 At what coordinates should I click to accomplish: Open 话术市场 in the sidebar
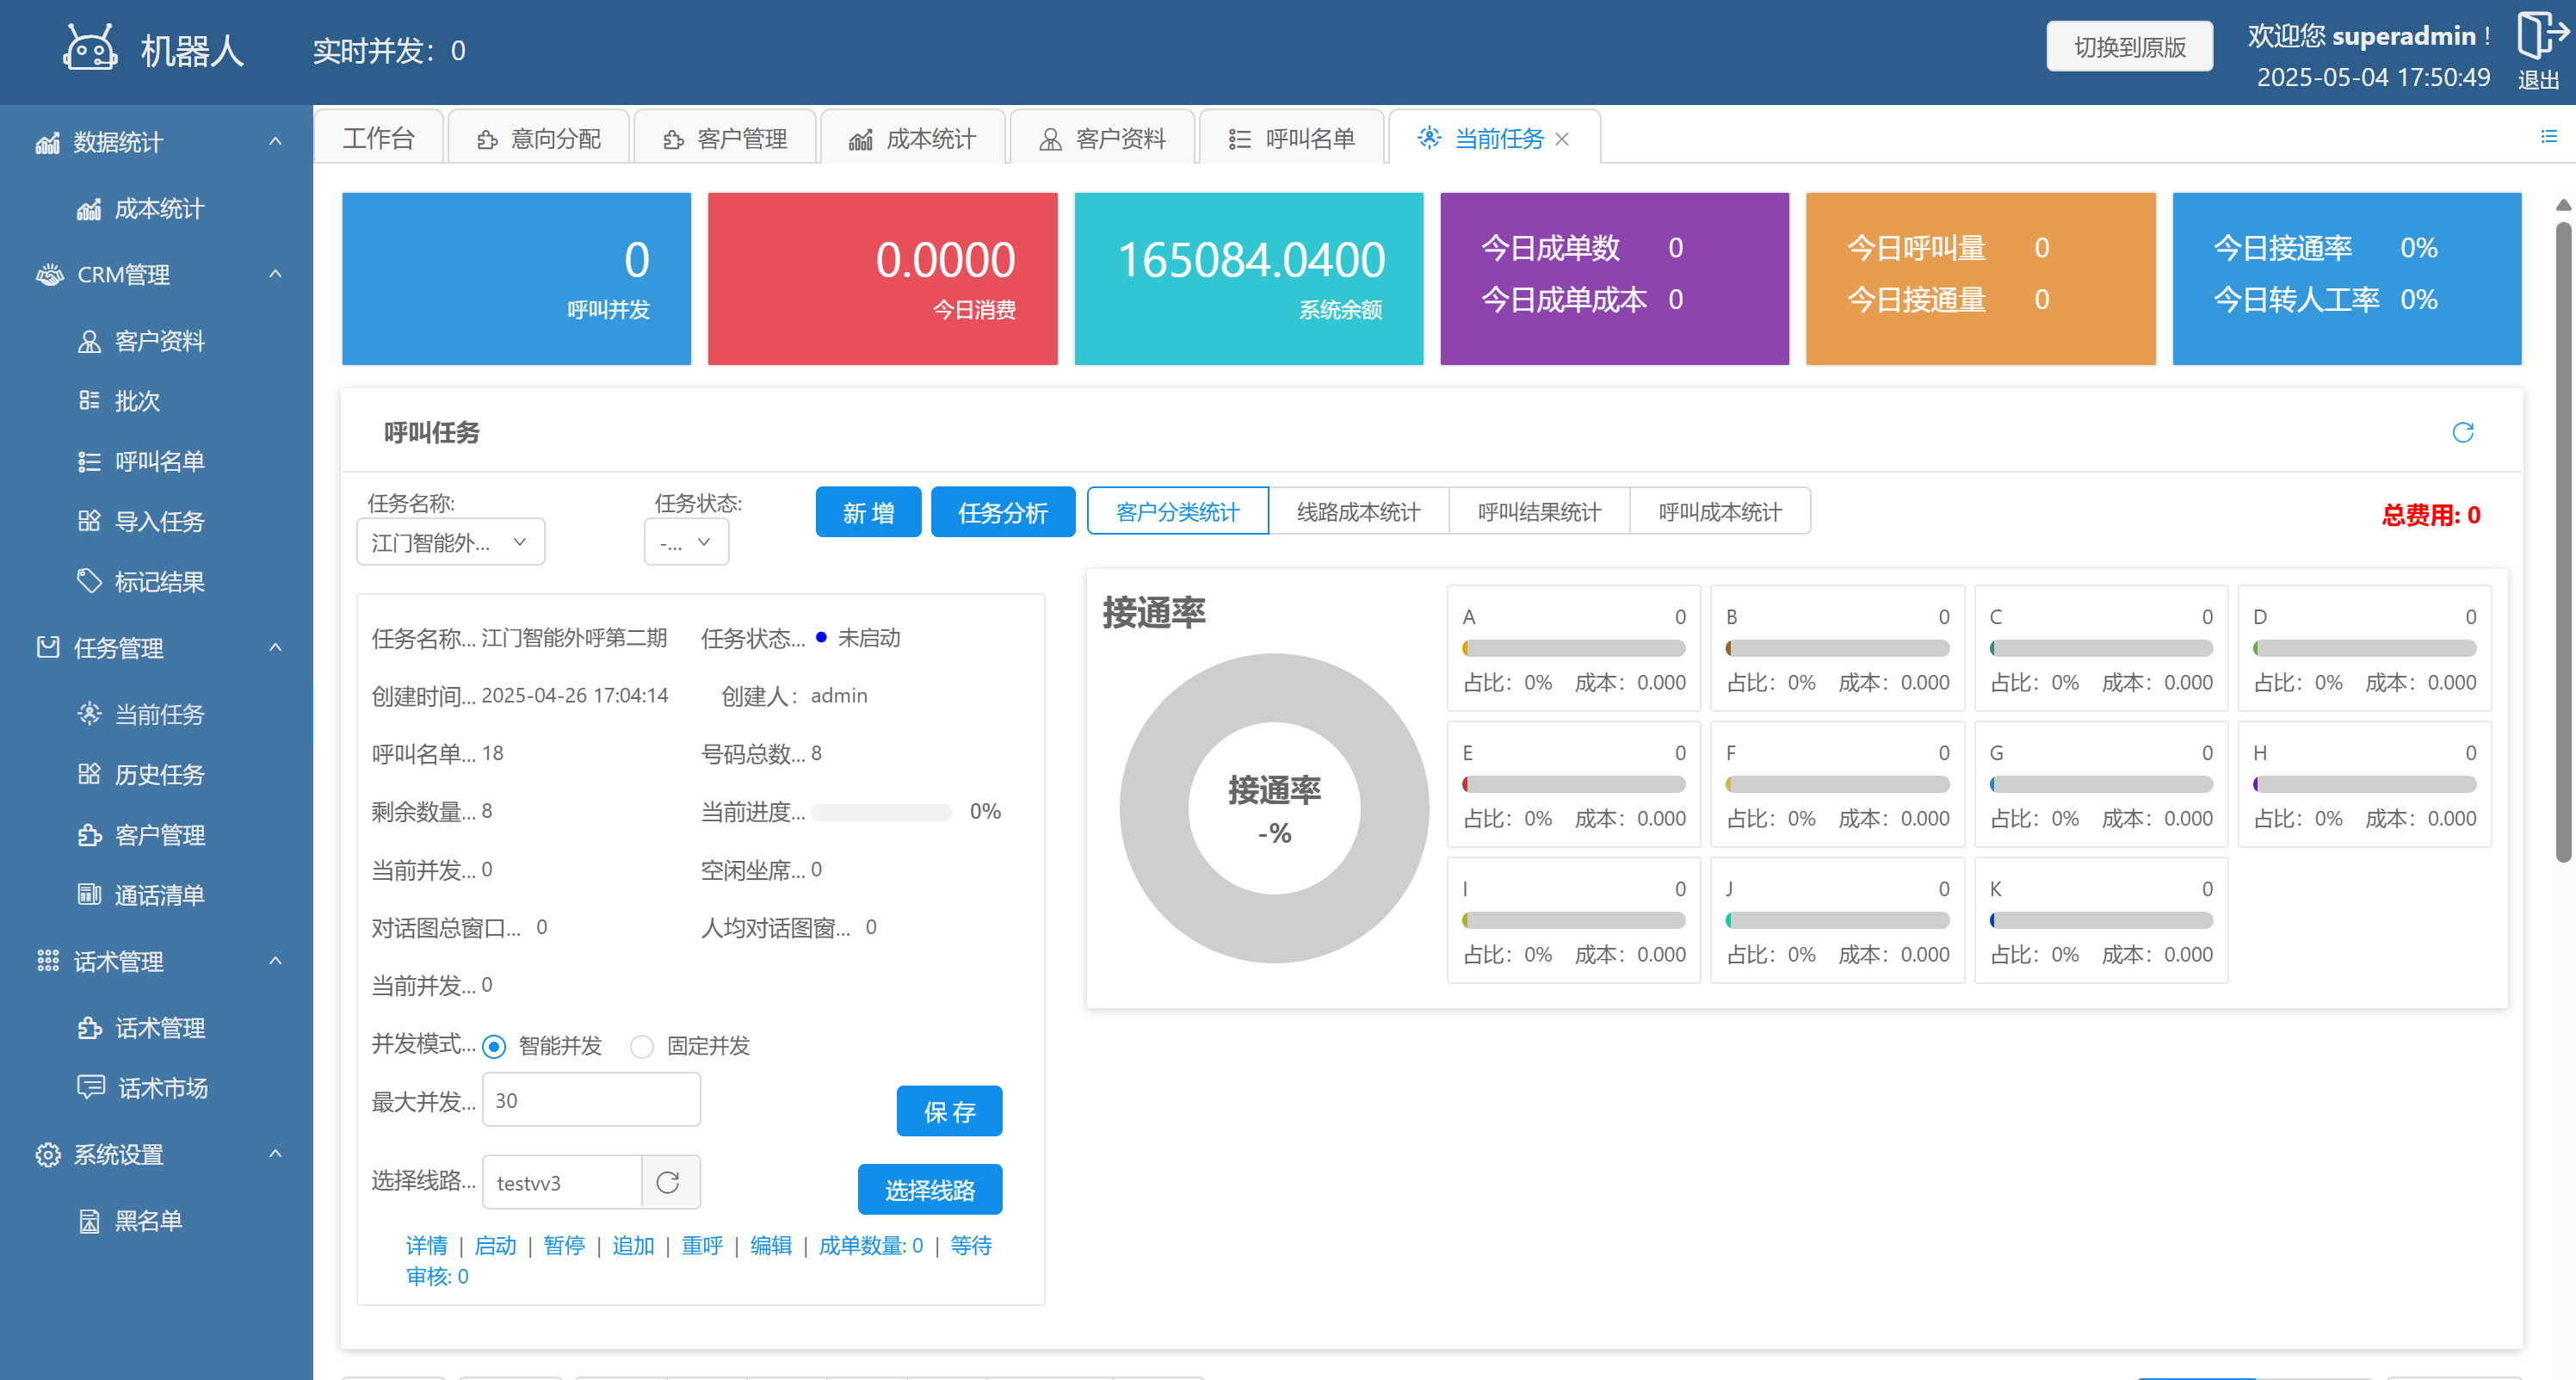point(162,1088)
